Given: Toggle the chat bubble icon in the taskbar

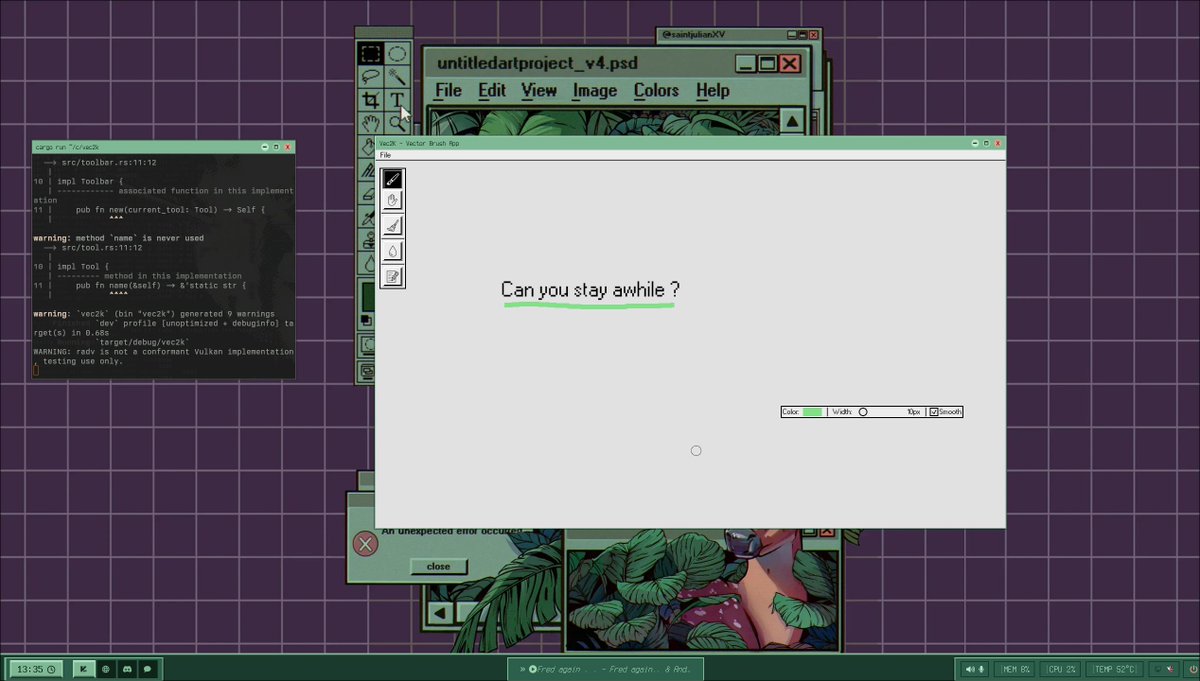Looking at the screenshot, I should pos(147,668).
